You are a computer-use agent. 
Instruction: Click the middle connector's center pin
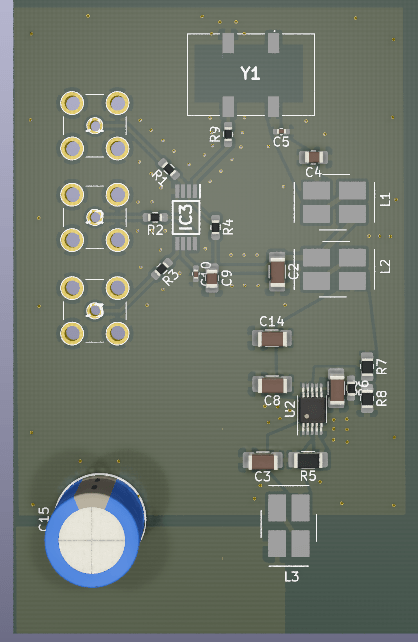(x=95, y=217)
